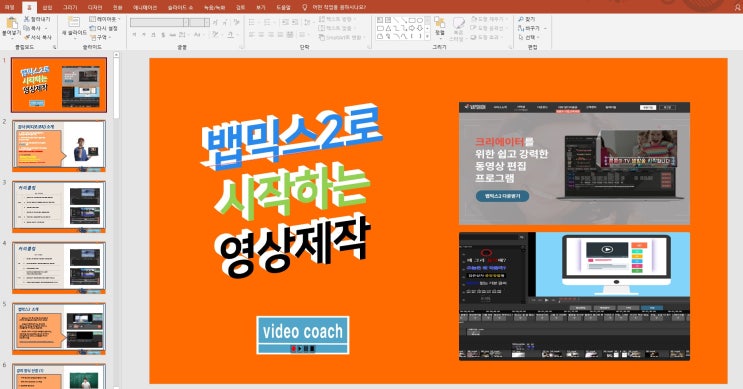
Task: Click the account user icon in title bar
Action: 737,7
